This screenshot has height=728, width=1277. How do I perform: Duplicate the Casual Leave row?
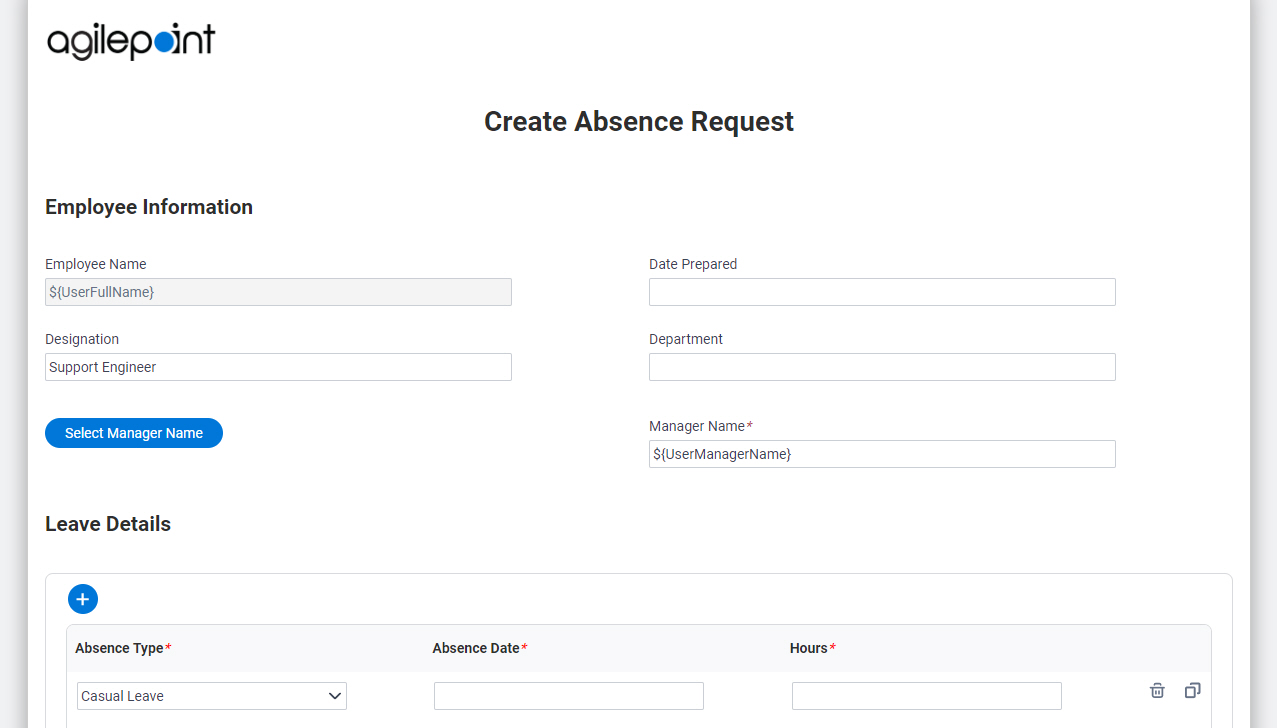(1192, 690)
